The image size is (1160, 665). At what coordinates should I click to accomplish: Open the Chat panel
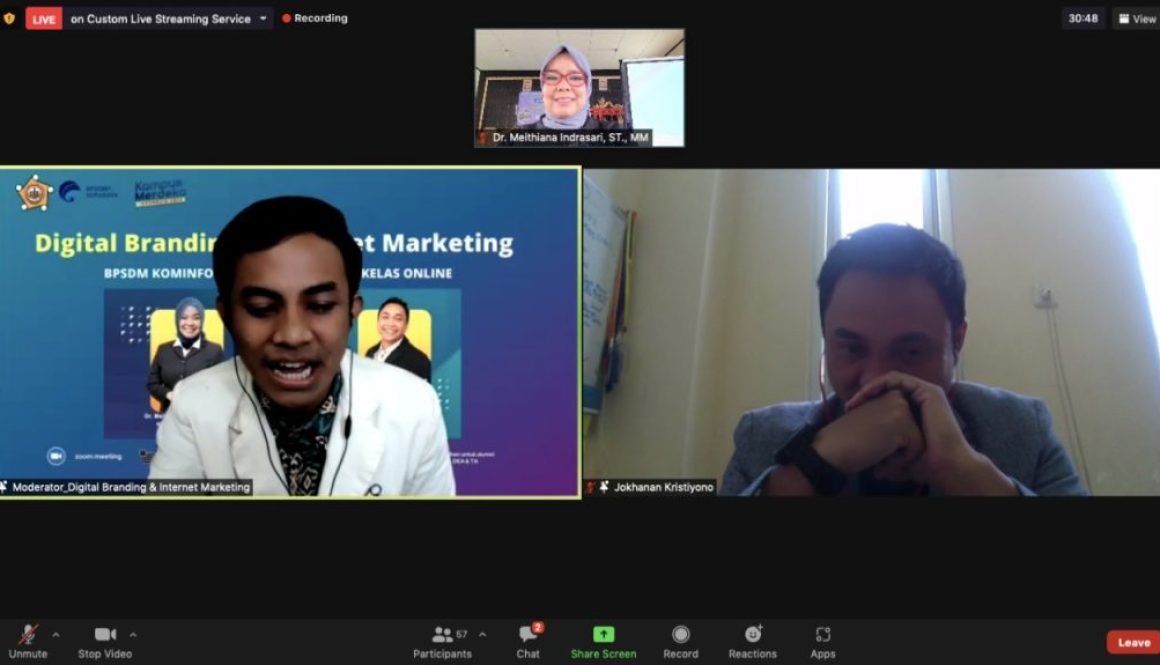pos(528,640)
